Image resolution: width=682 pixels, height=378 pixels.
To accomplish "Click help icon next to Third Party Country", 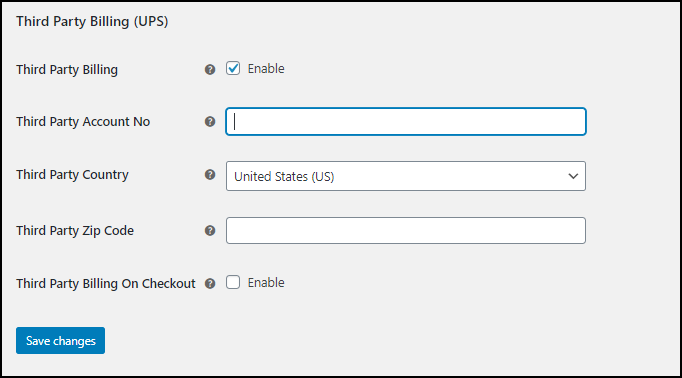I will coord(210,175).
